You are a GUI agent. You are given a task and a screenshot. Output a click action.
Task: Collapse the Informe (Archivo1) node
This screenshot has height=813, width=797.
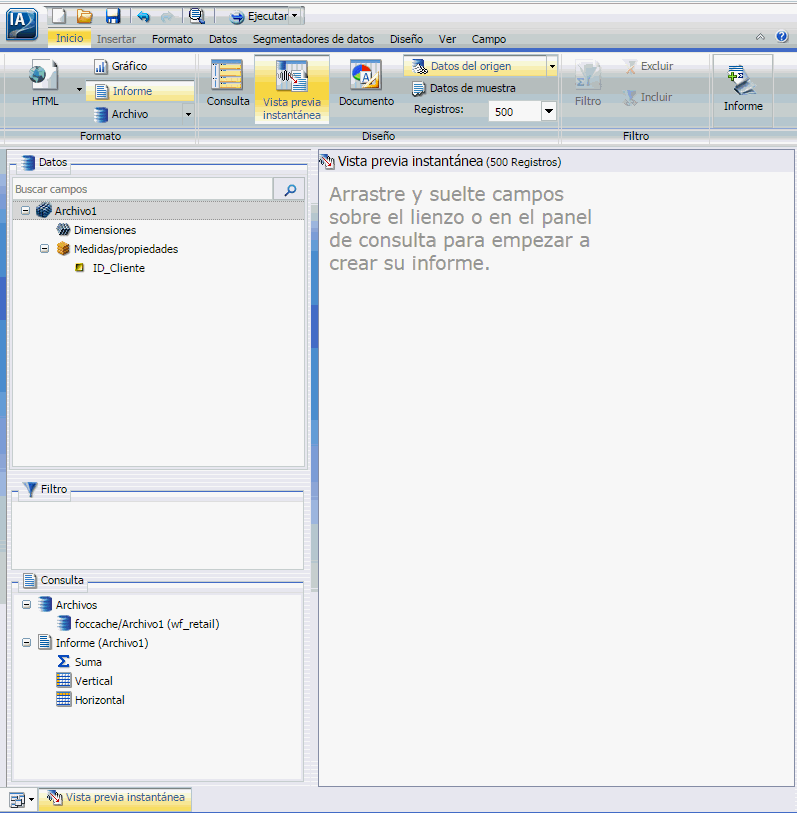tap(26, 643)
